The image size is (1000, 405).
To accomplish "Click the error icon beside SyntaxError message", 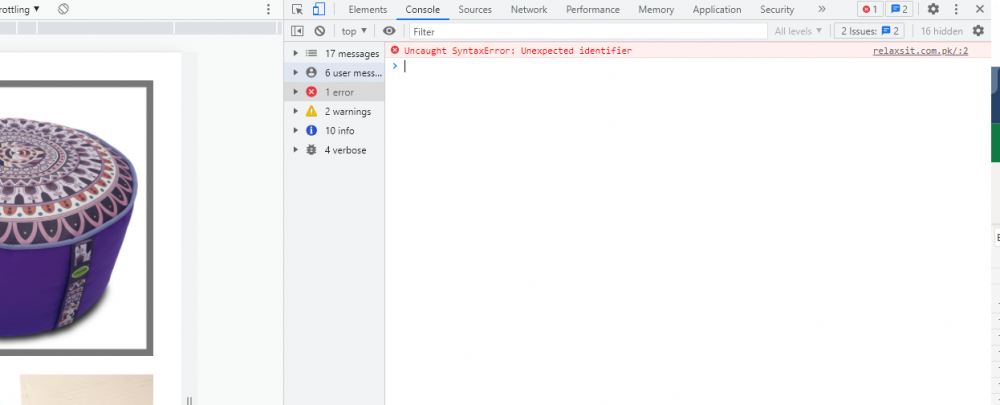I will point(395,50).
